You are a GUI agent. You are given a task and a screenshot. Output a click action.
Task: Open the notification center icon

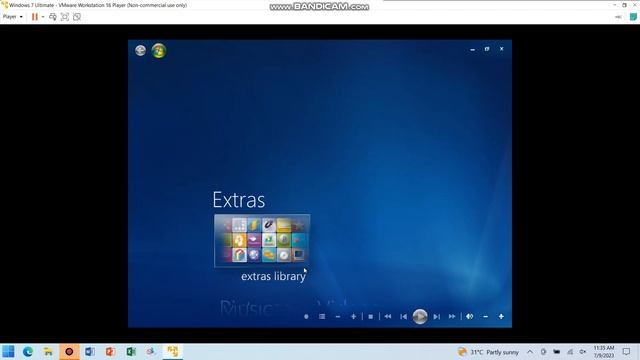(627, 352)
